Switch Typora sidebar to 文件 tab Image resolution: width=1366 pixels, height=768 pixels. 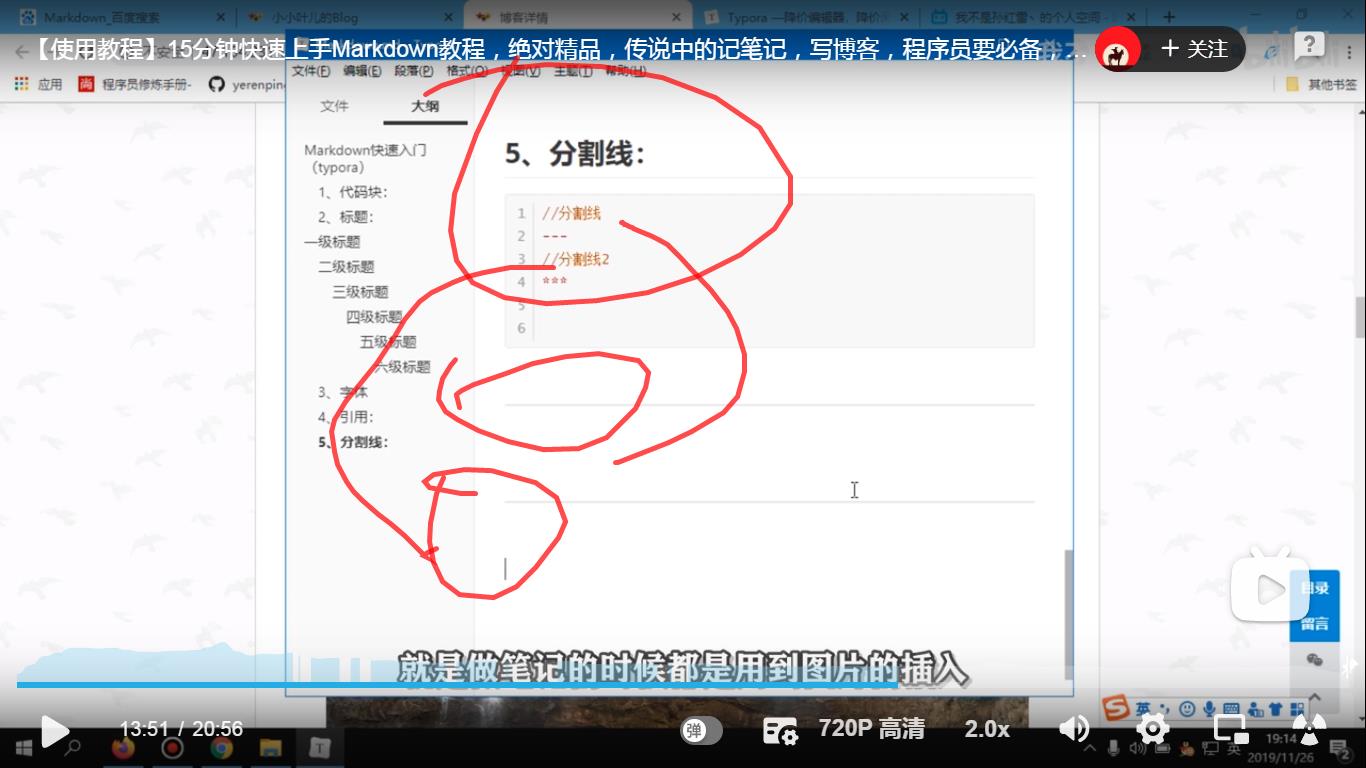(x=335, y=106)
